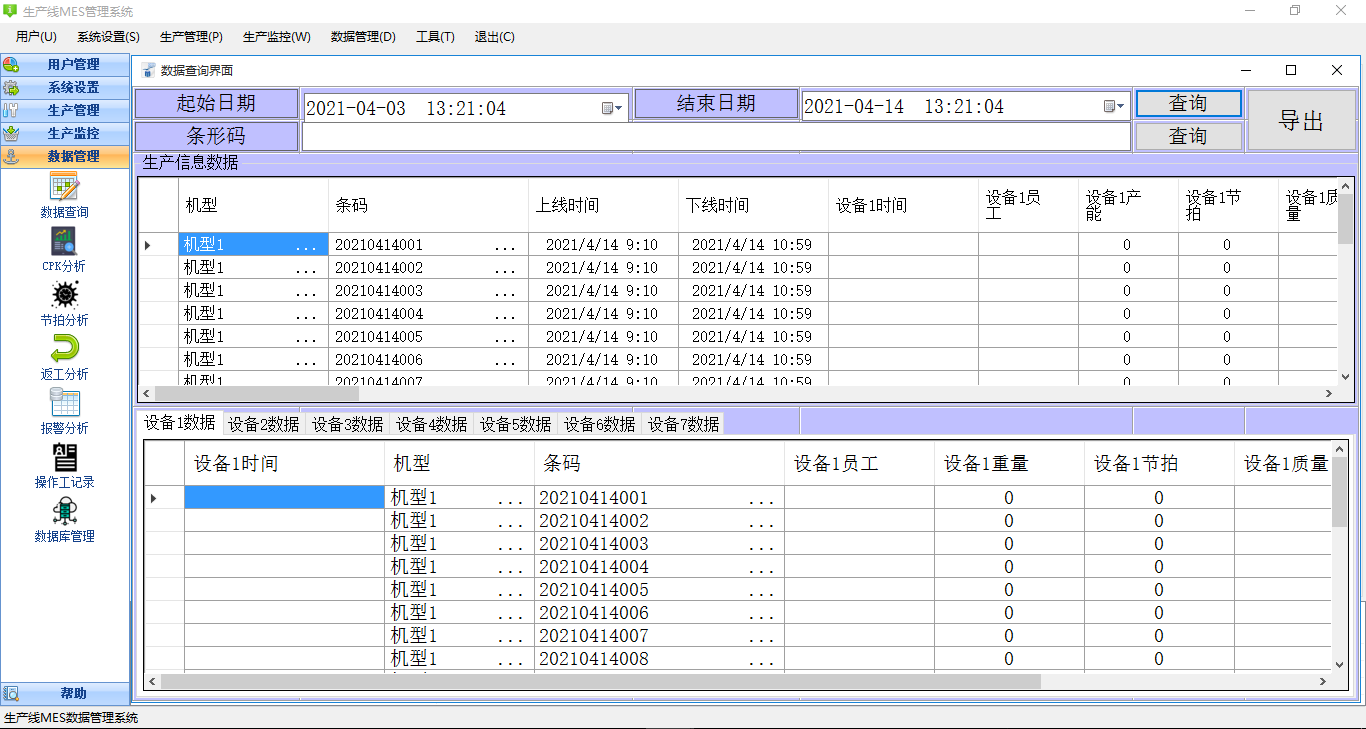Image resolution: width=1366 pixels, height=729 pixels.
Task: Click the 用户管理 sidebar section
Action: [65, 64]
